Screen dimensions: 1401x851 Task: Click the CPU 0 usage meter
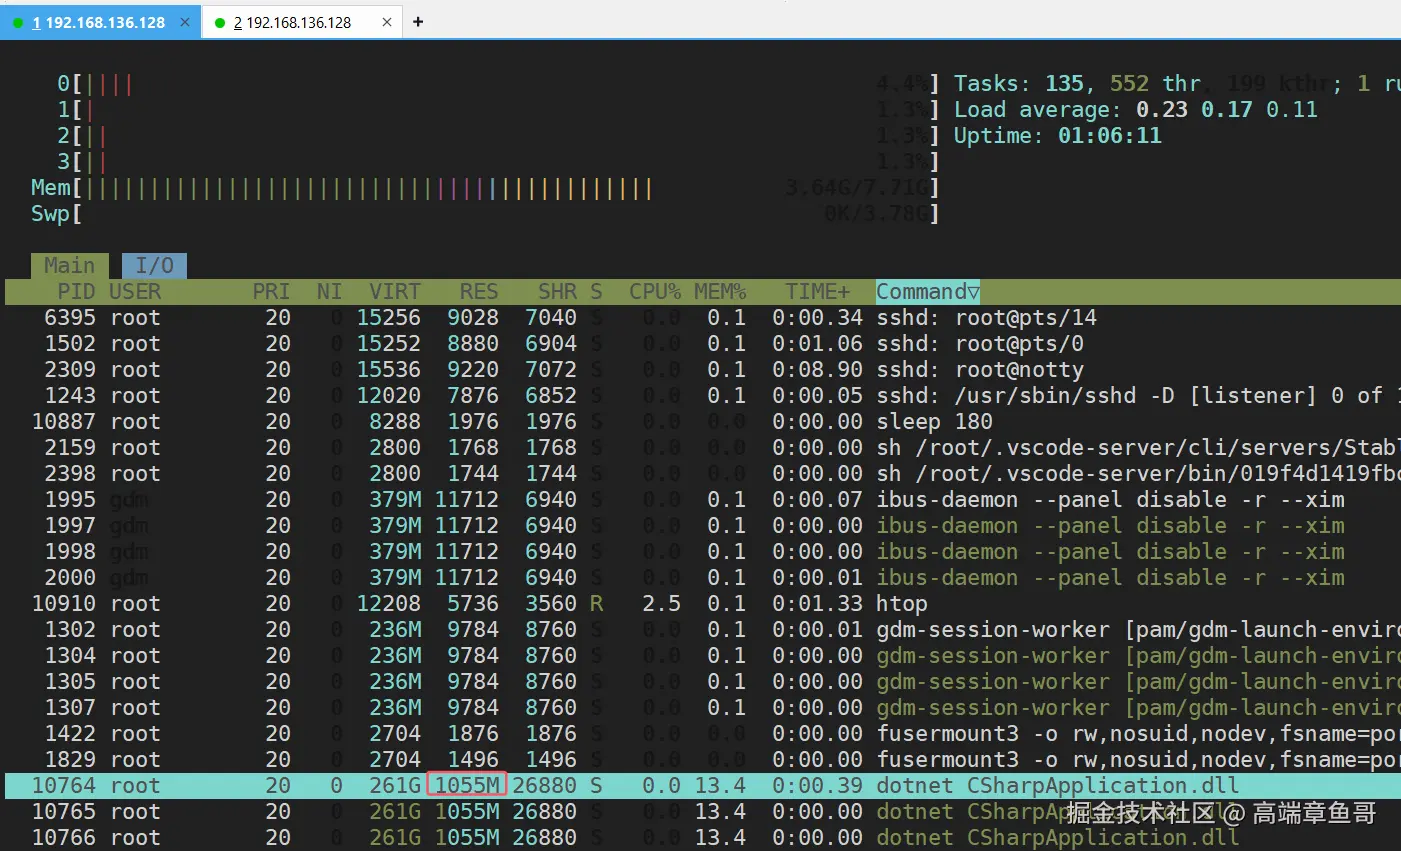[x=498, y=84]
